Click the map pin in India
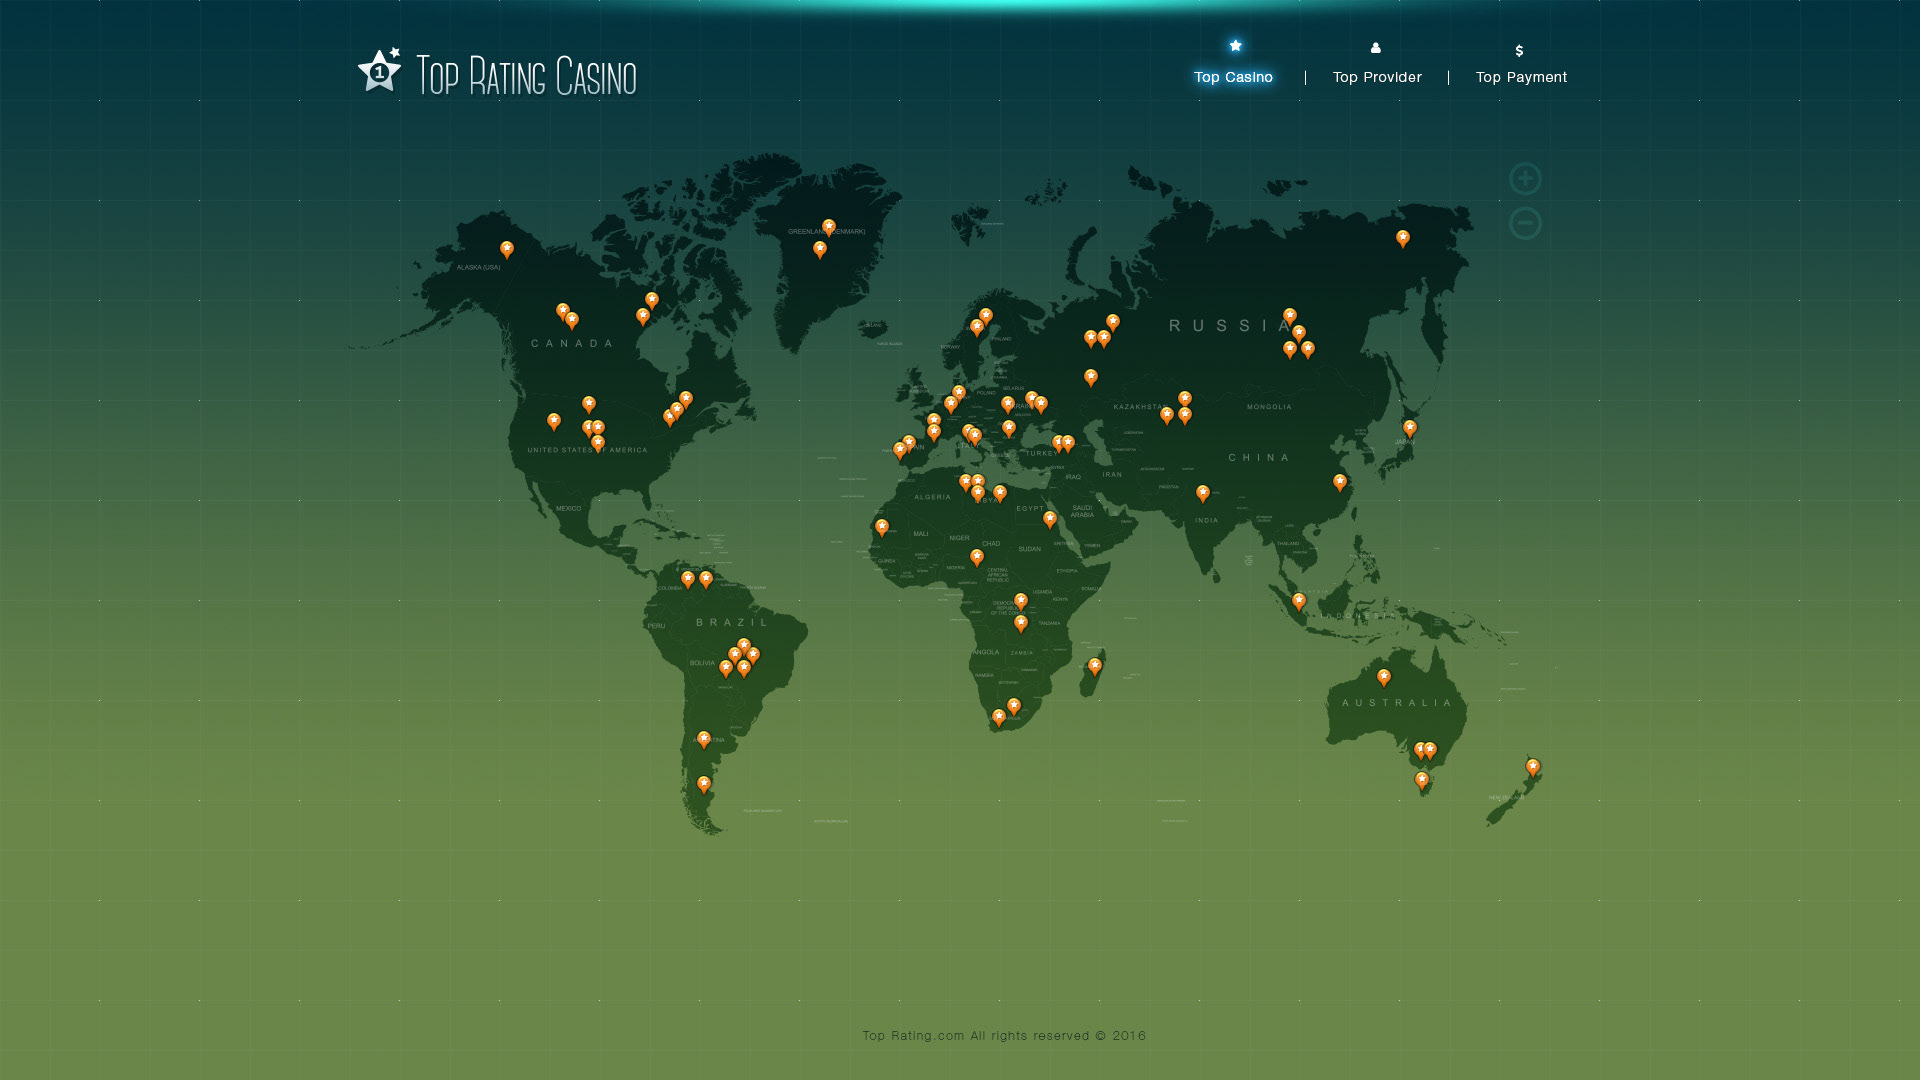This screenshot has width=1920, height=1080. tap(1203, 493)
